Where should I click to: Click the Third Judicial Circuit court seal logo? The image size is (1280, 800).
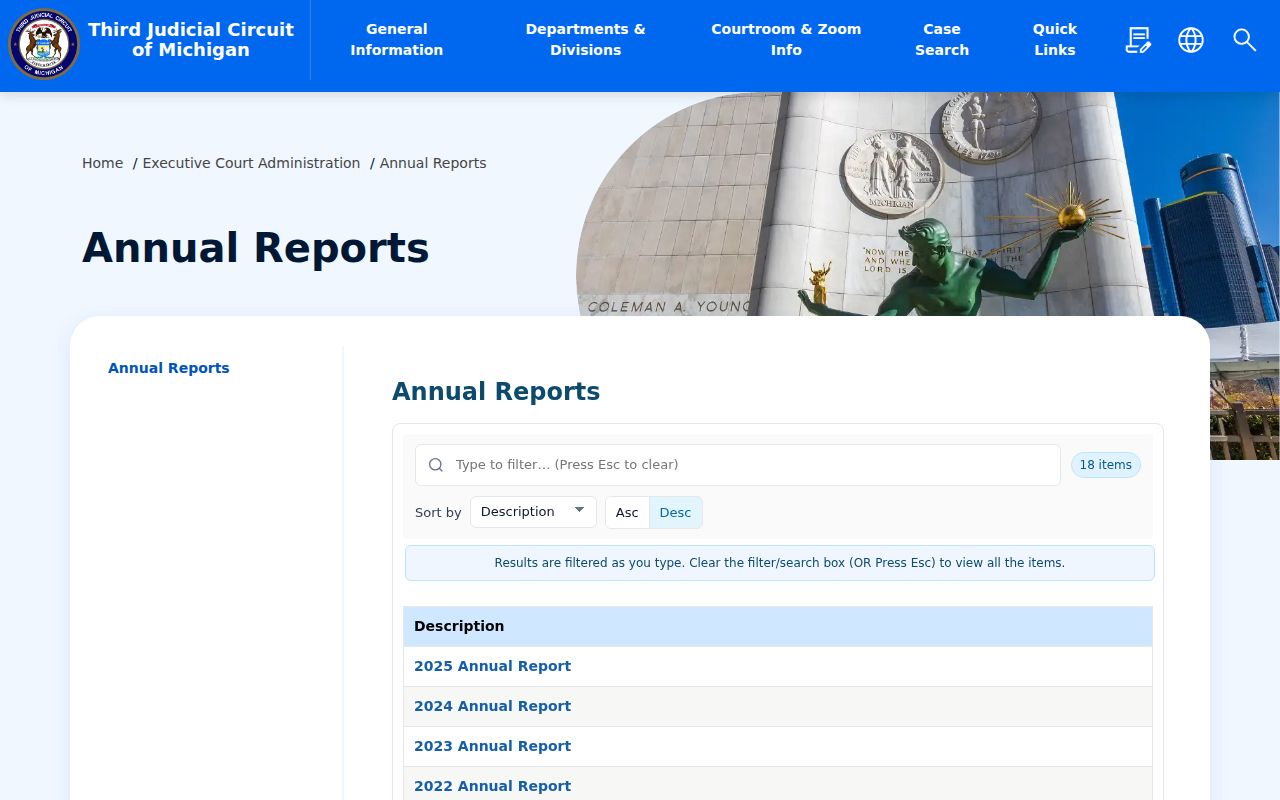(x=44, y=43)
